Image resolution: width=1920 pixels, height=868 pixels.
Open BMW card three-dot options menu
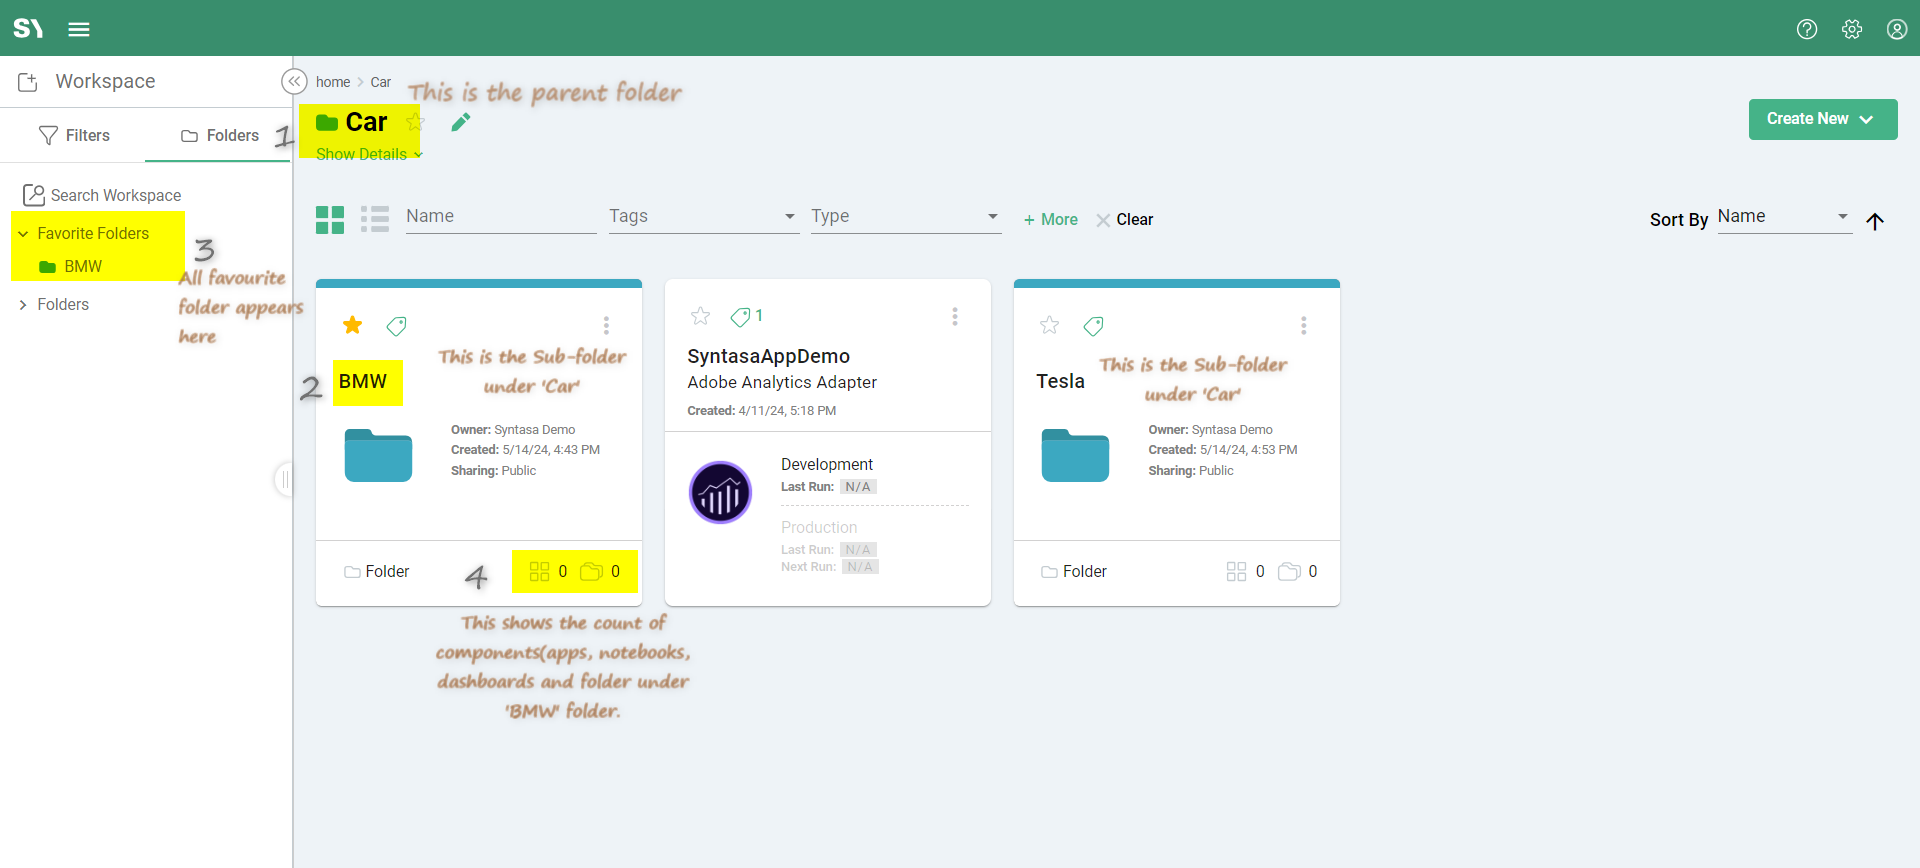point(606,325)
